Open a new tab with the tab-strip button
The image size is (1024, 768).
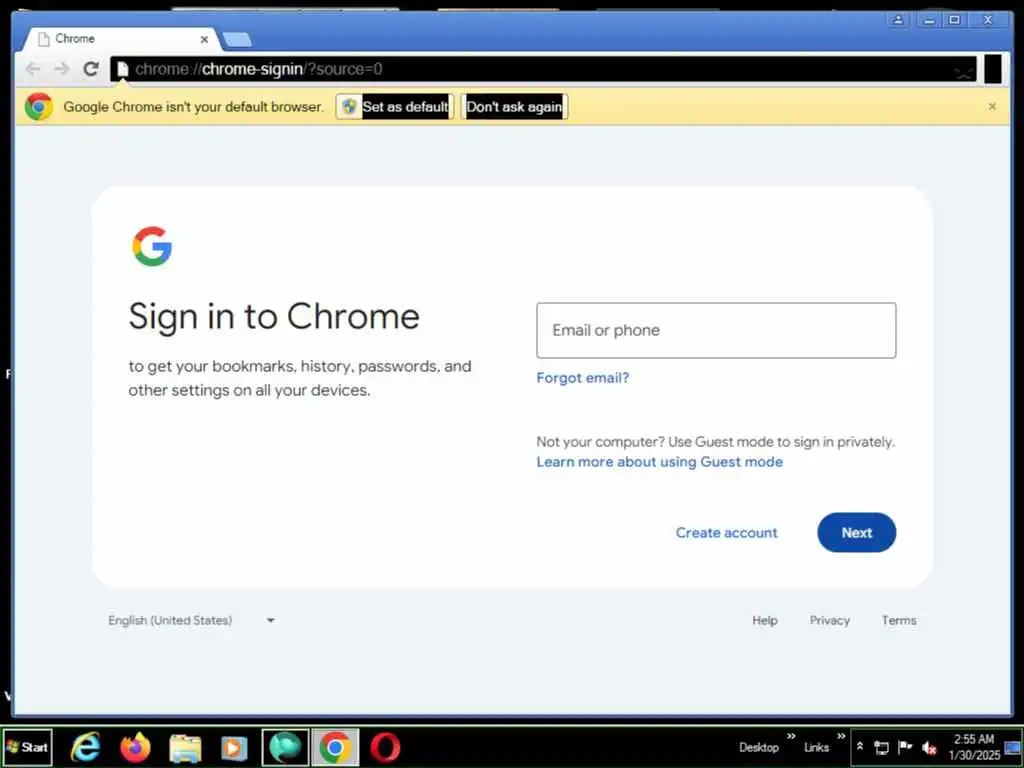tap(236, 40)
